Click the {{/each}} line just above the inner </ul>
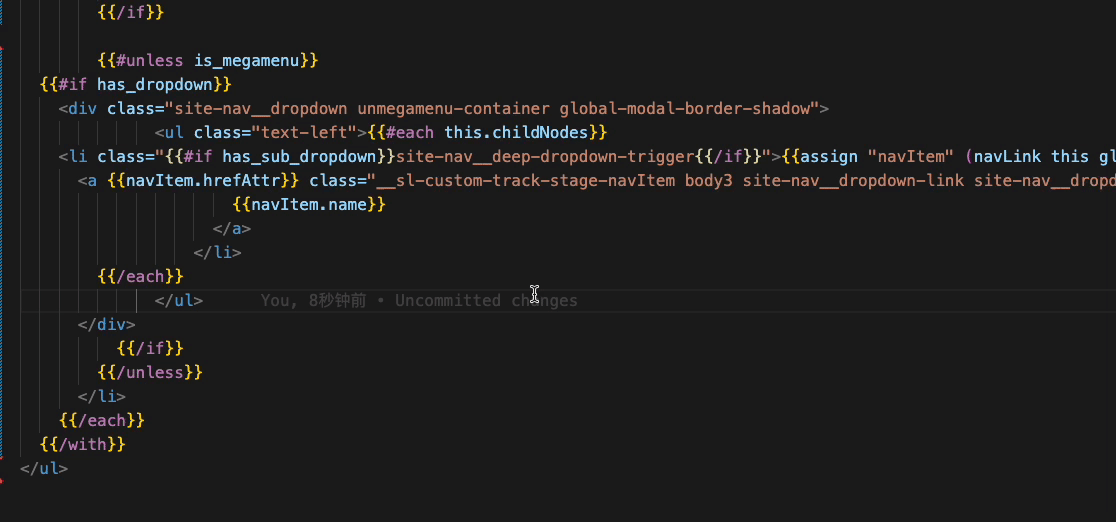The image size is (1116, 522). pos(140,276)
